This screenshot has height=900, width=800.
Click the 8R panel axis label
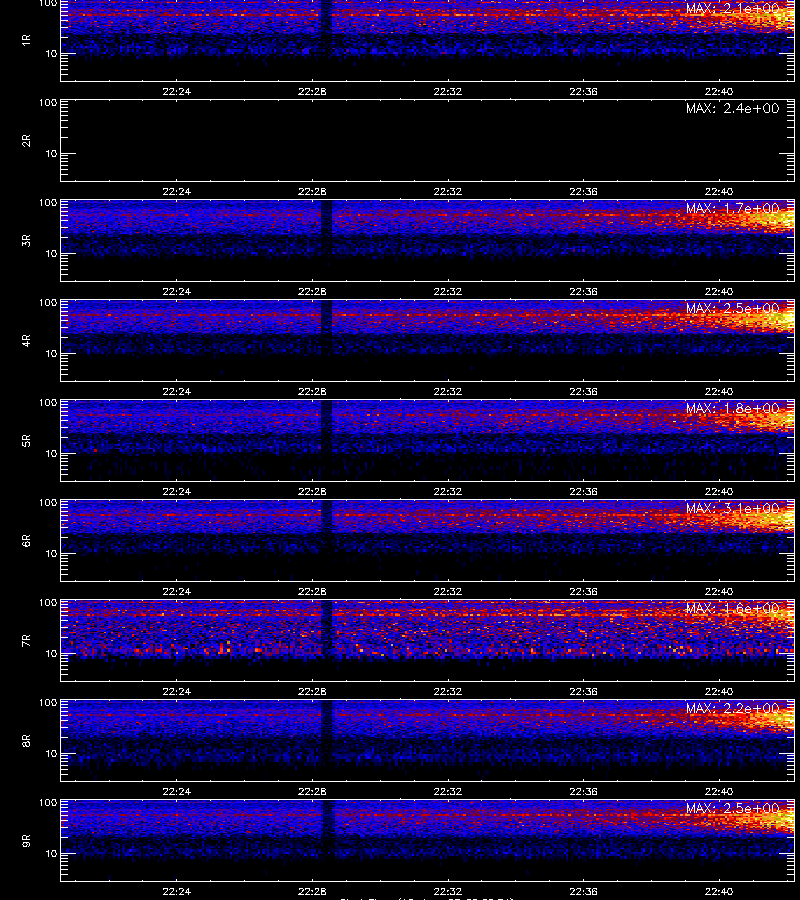pos(26,740)
